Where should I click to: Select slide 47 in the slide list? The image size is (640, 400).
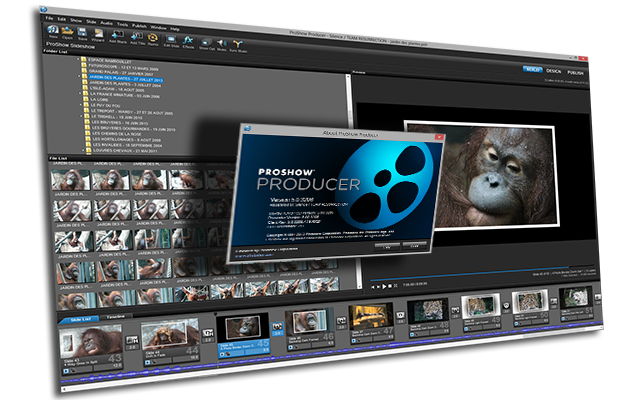point(371,321)
